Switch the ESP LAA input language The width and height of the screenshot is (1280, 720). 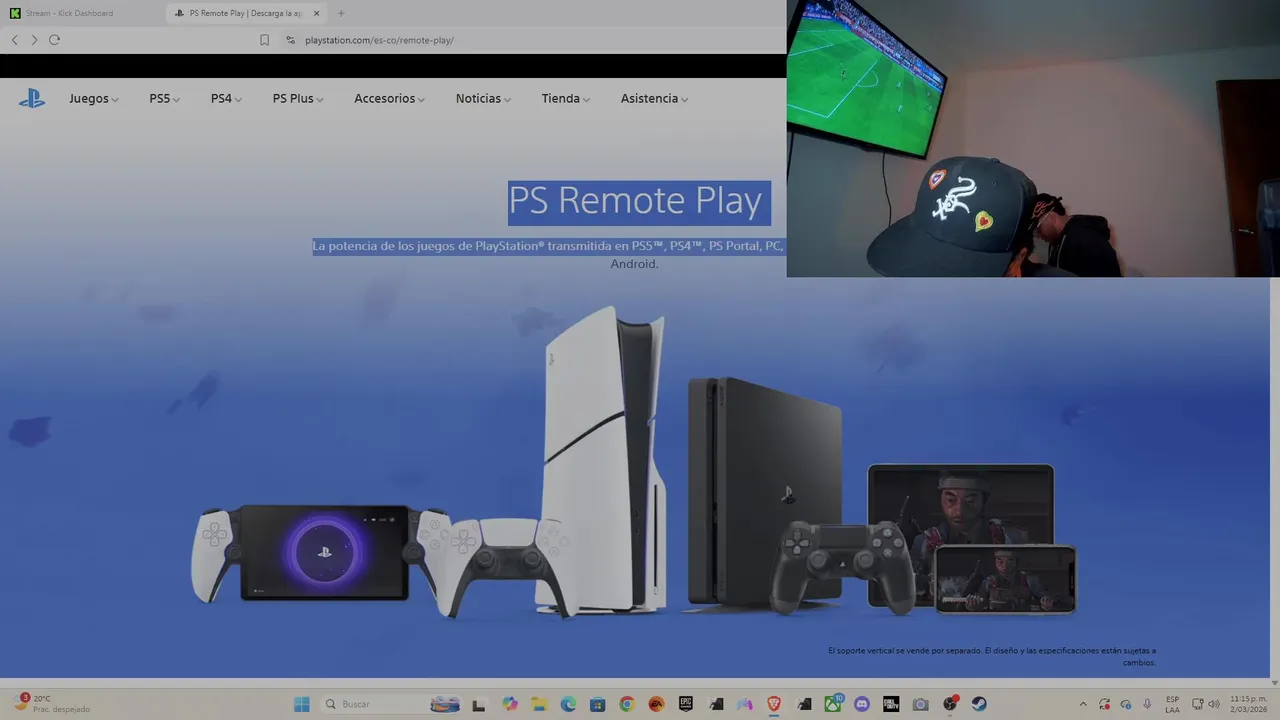pyautogui.click(x=1172, y=704)
